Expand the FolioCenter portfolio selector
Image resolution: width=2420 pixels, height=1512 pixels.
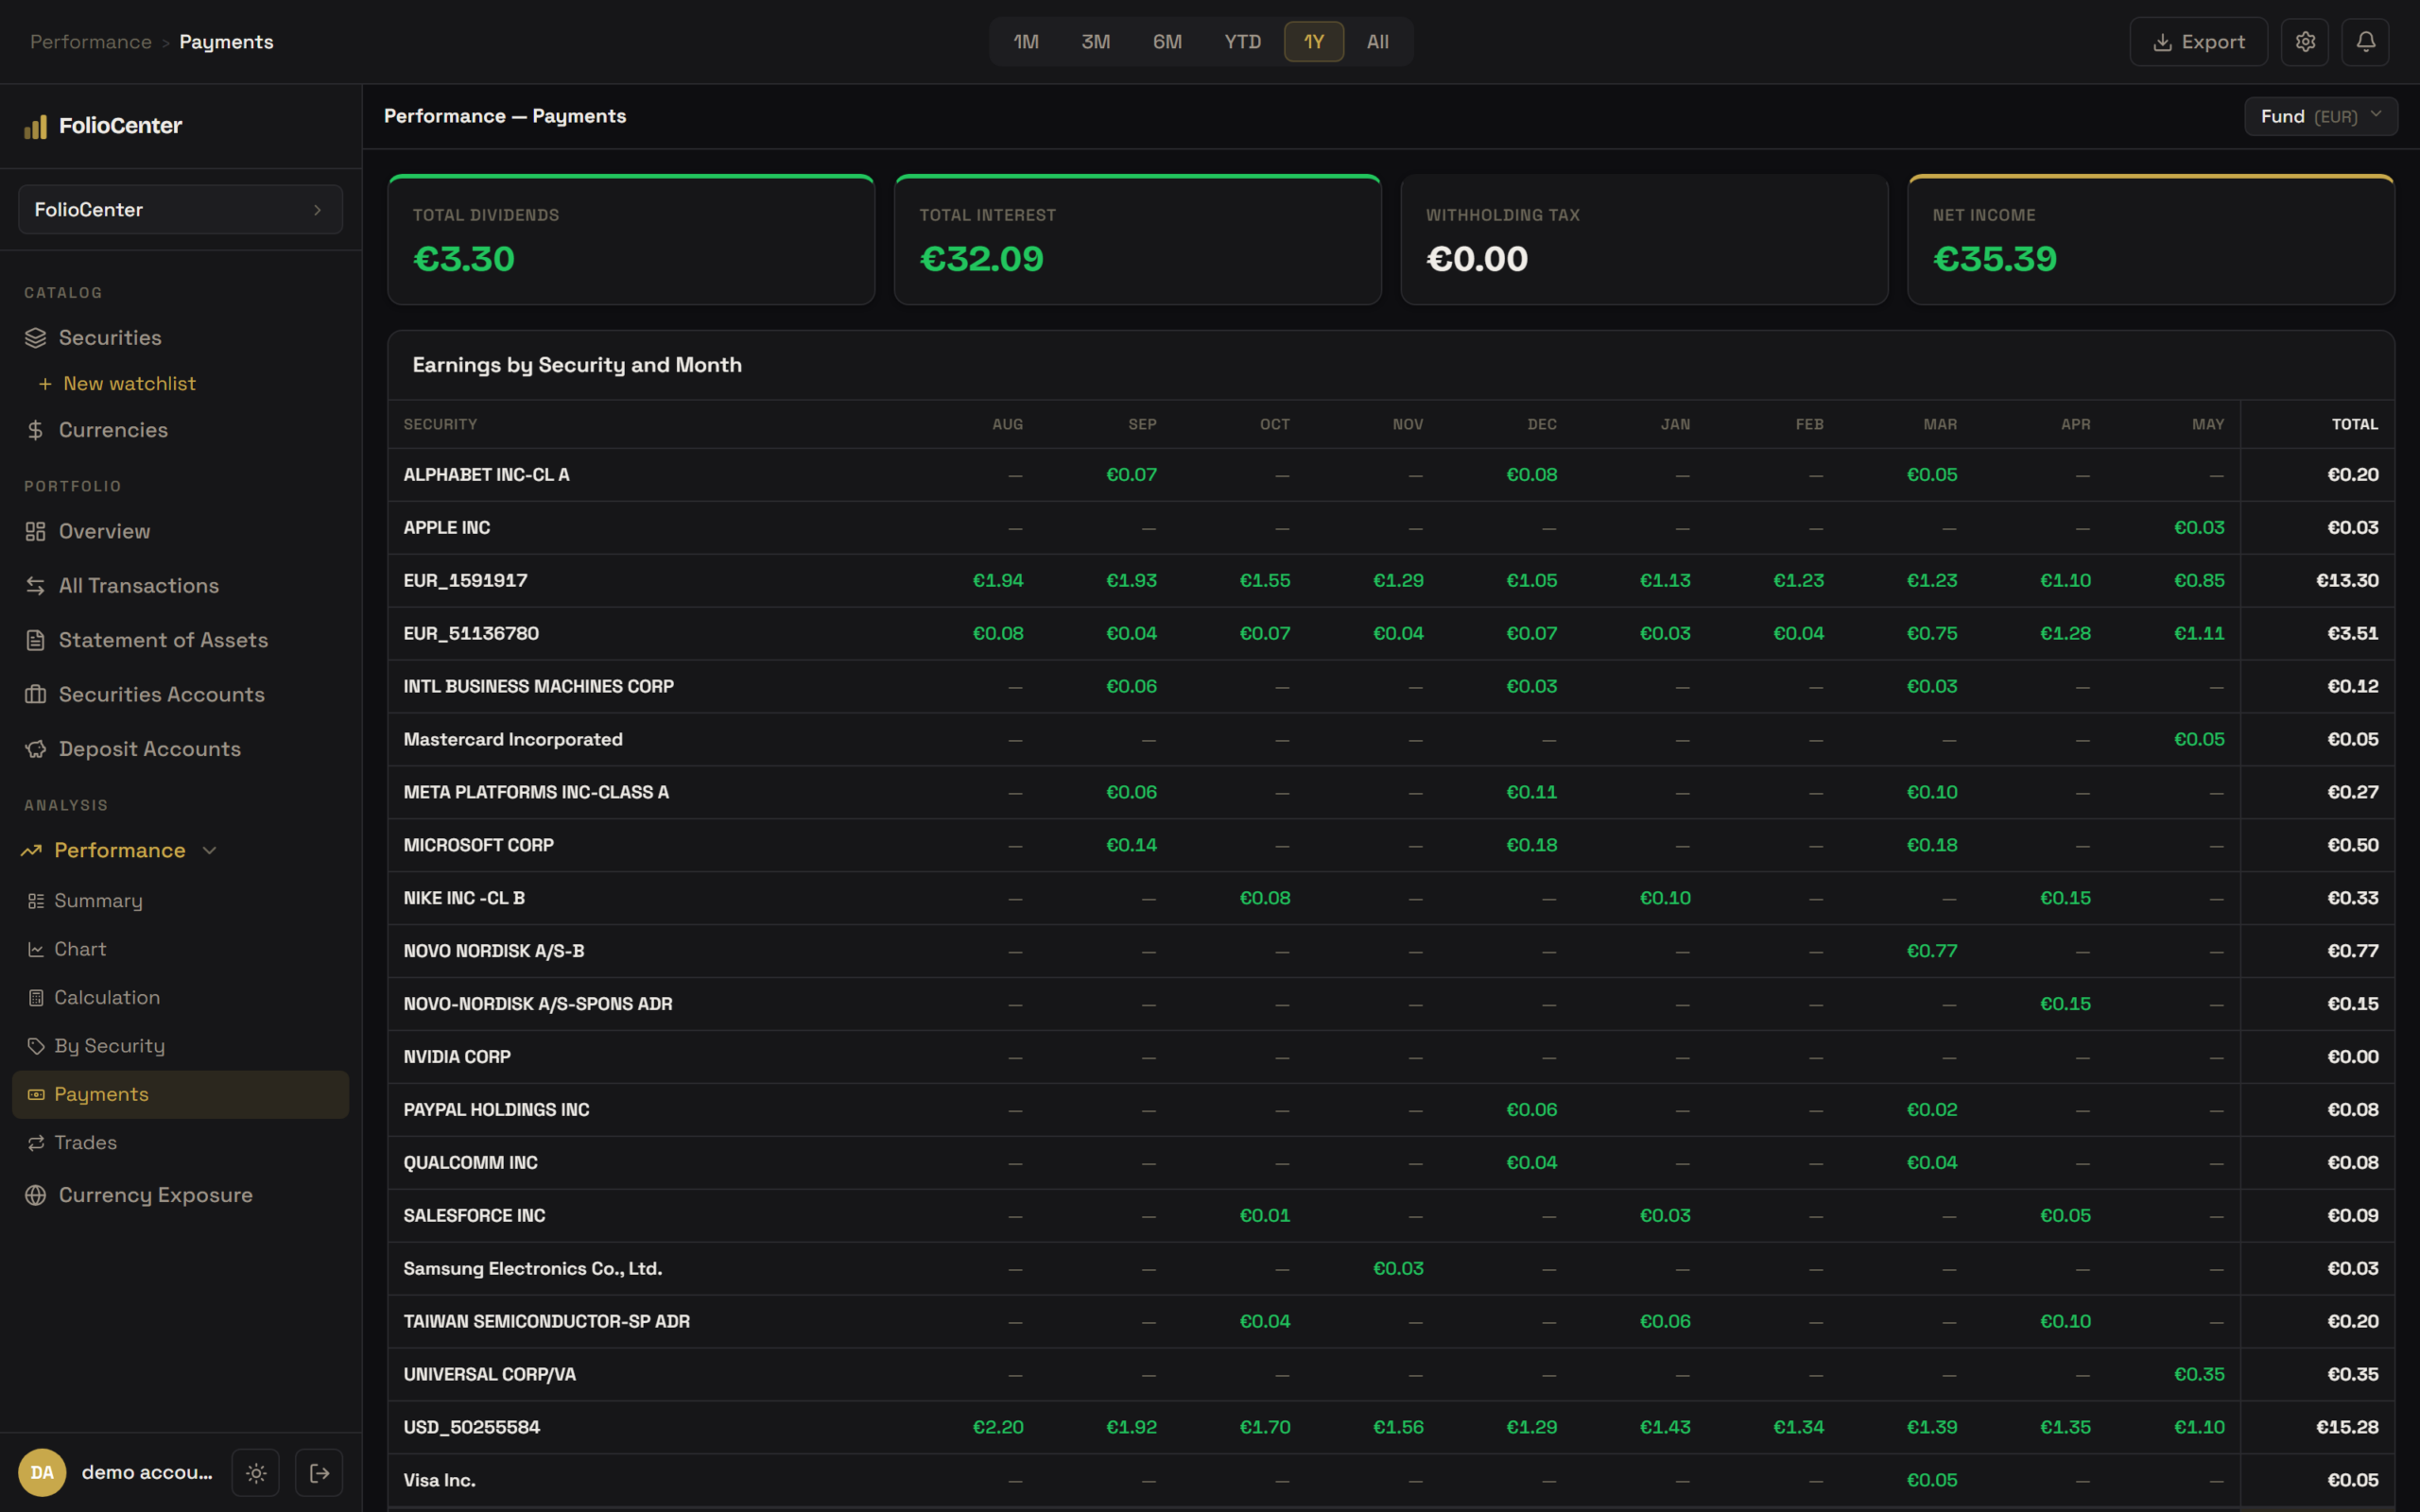coord(181,210)
